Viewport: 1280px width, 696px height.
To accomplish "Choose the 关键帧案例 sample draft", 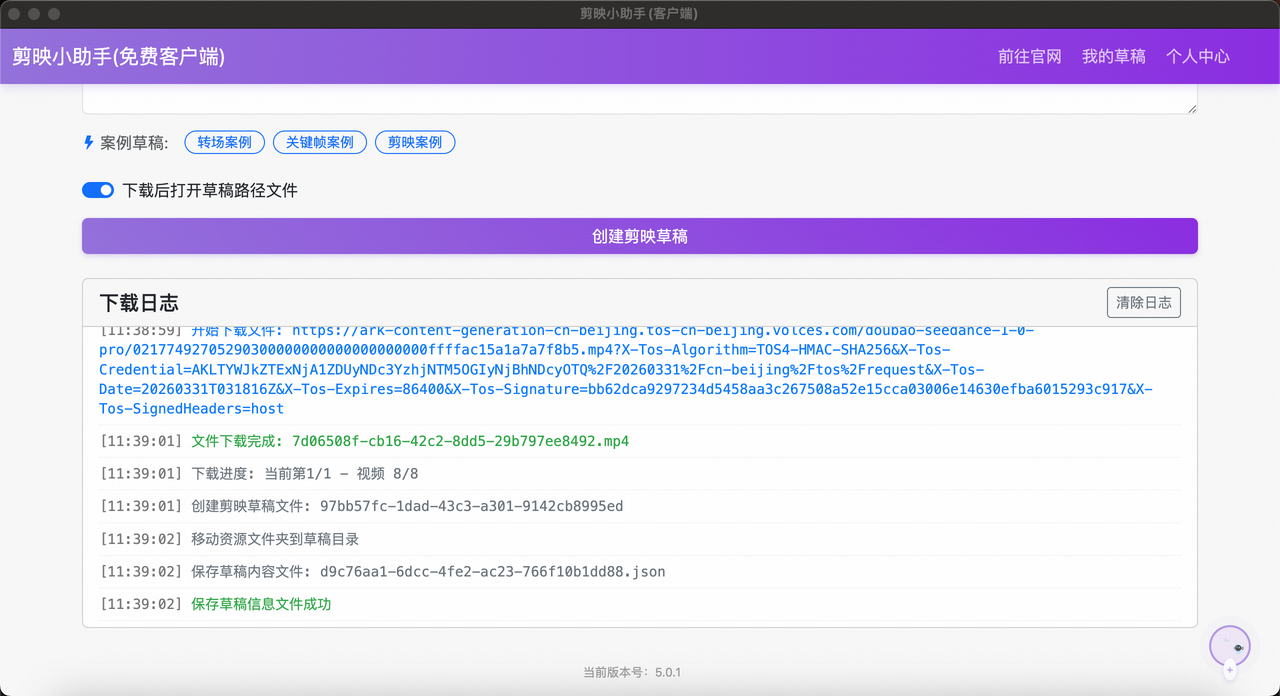I will click(x=319, y=142).
